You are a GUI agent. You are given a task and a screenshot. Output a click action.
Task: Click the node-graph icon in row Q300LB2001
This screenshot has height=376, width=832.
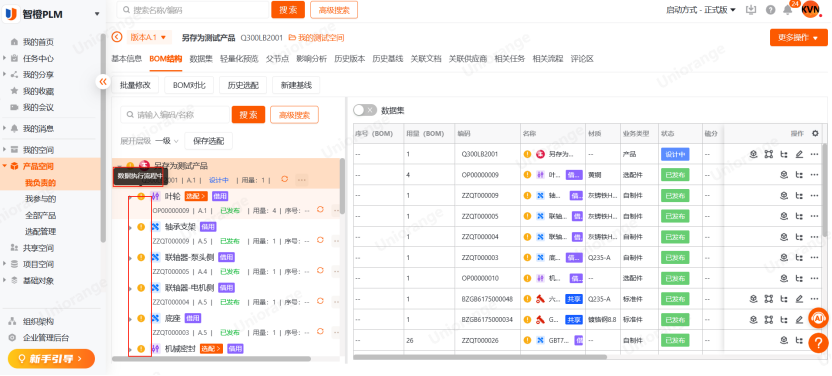[768, 154]
